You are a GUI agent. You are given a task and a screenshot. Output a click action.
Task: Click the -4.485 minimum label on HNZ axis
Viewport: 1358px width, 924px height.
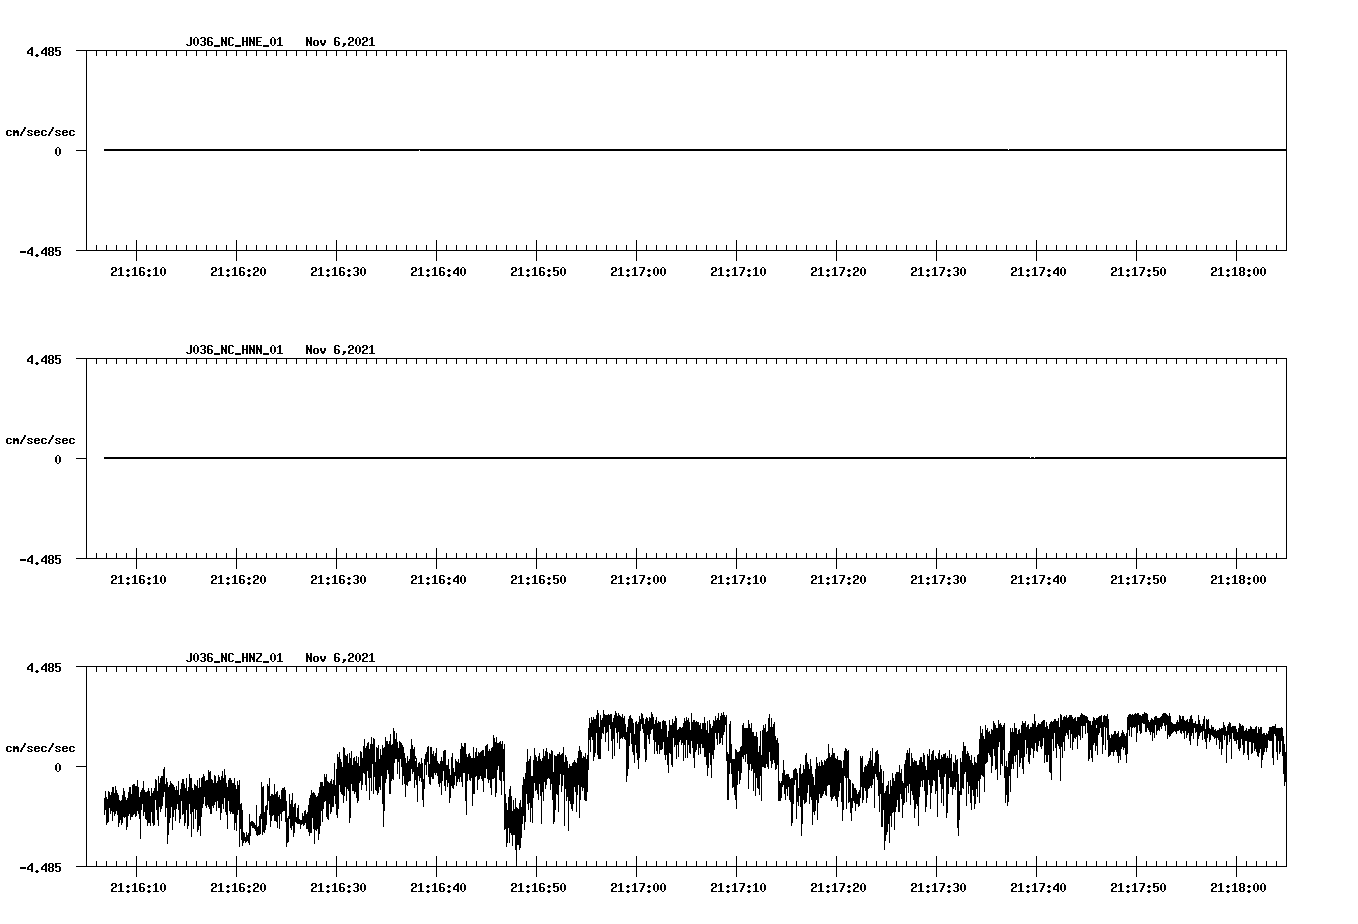pyautogui.click(x=40, y=868)
